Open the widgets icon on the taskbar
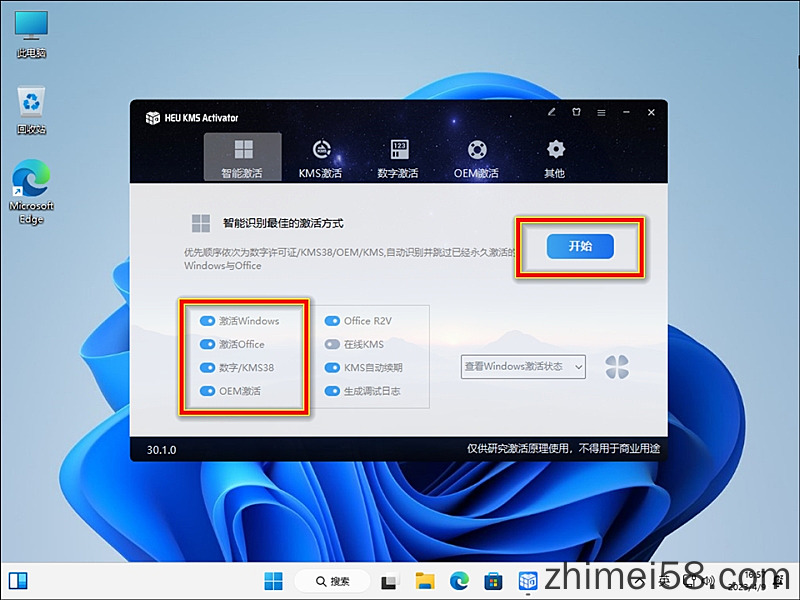Image resolution: width=800 pixels, height=600 pixels. (x=18, y=581)
